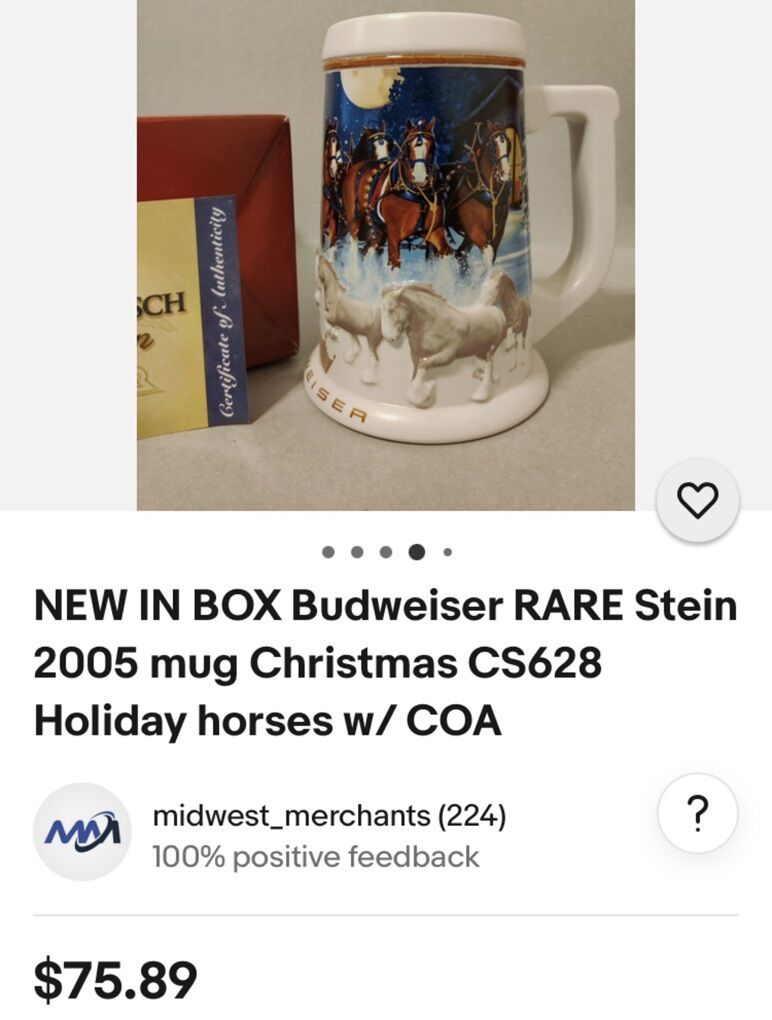Open the Budweiser stein photo full screen
Screen dimensions: 772x1020
pyautogui.click(x=386, y=255)
